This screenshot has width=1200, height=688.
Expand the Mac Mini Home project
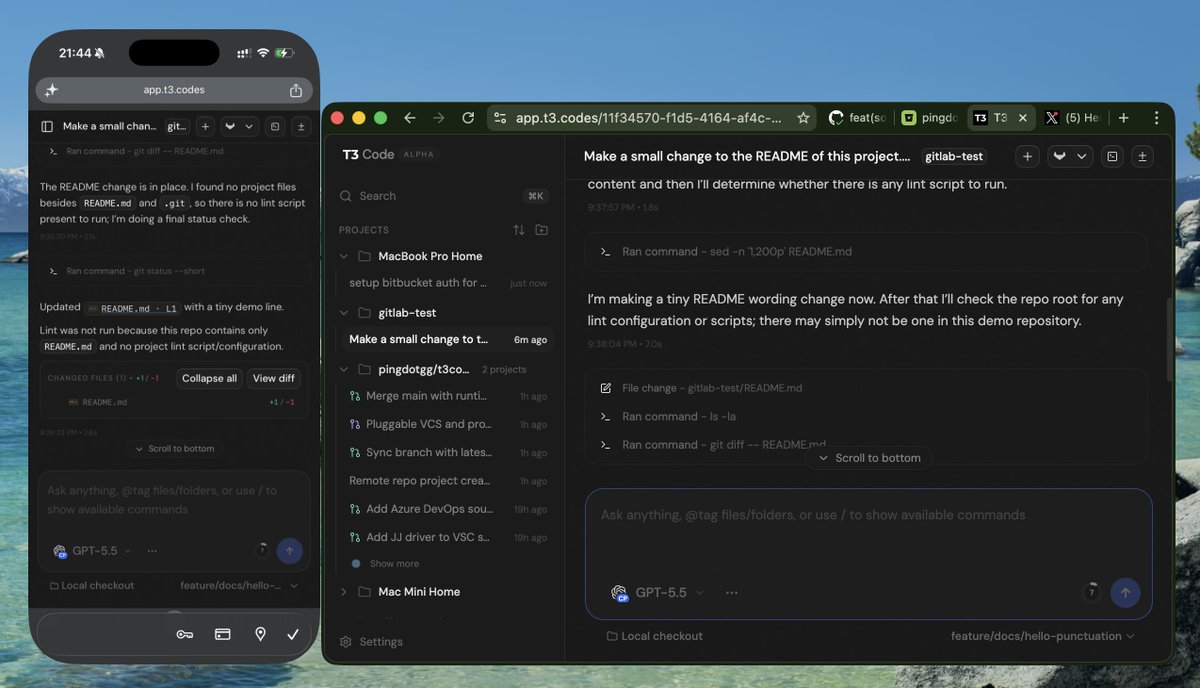click(344, 592)
